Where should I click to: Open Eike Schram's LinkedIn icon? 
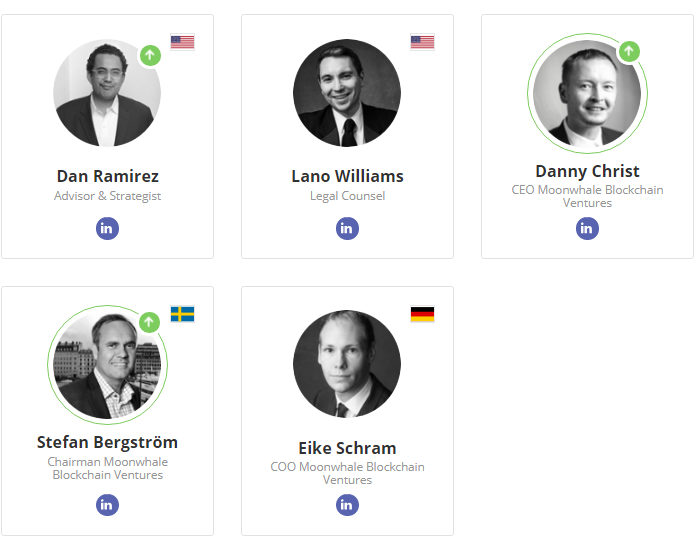click(347, 505)
